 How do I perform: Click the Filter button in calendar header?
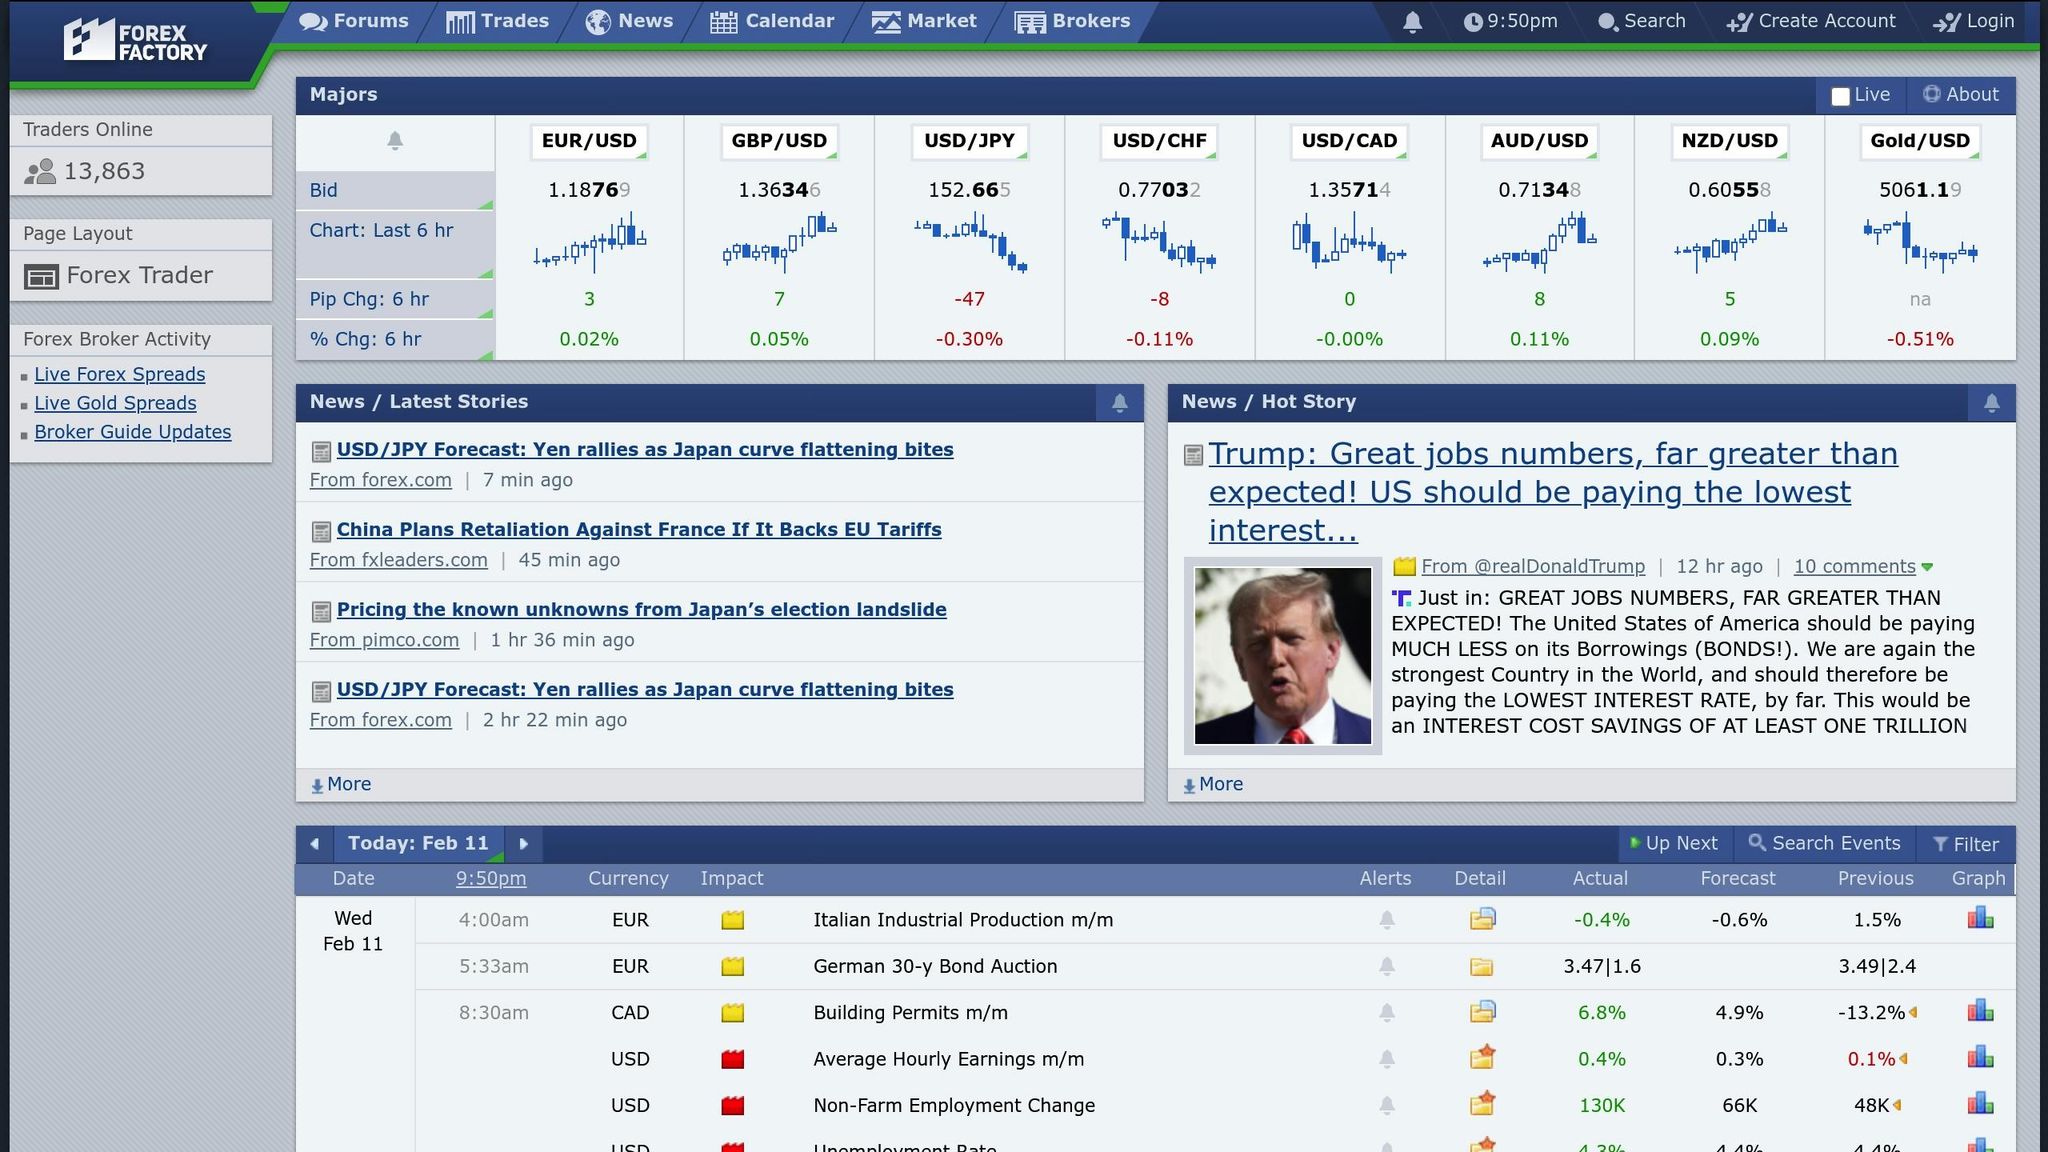(1965, 844)
